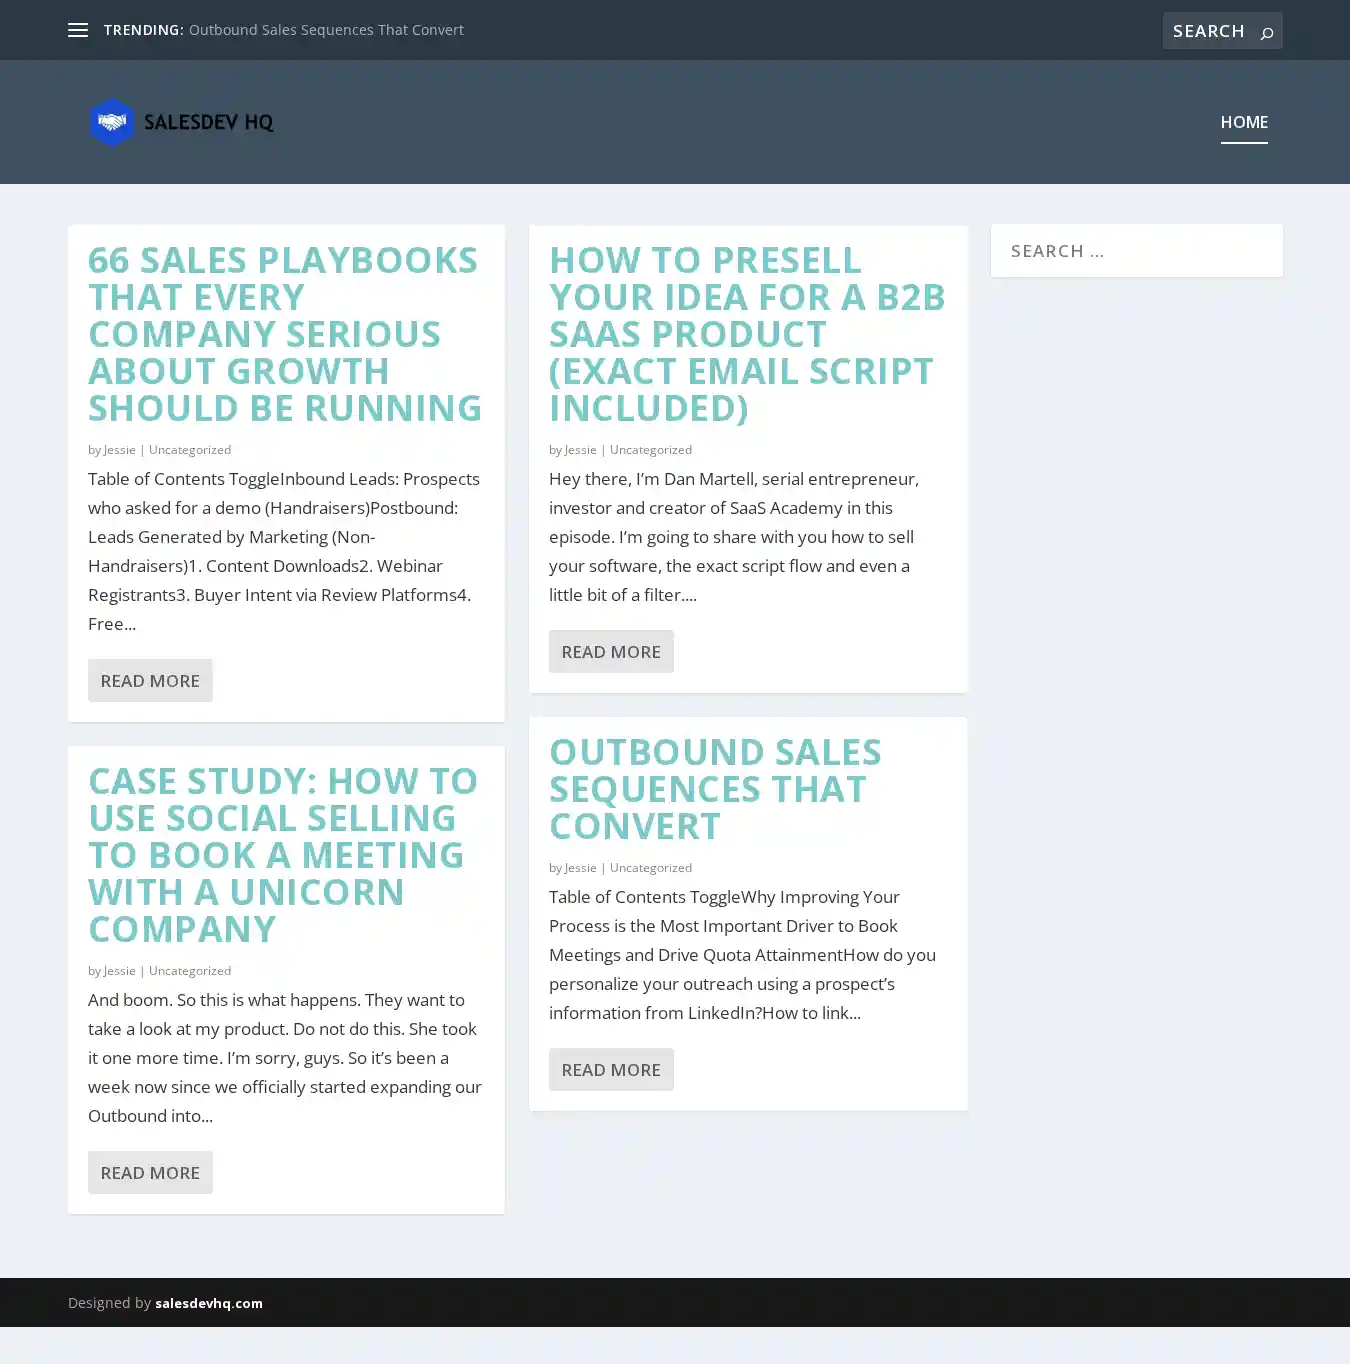
Task: Visit salesdevhq.com footer link
Action: (208, 1303)
